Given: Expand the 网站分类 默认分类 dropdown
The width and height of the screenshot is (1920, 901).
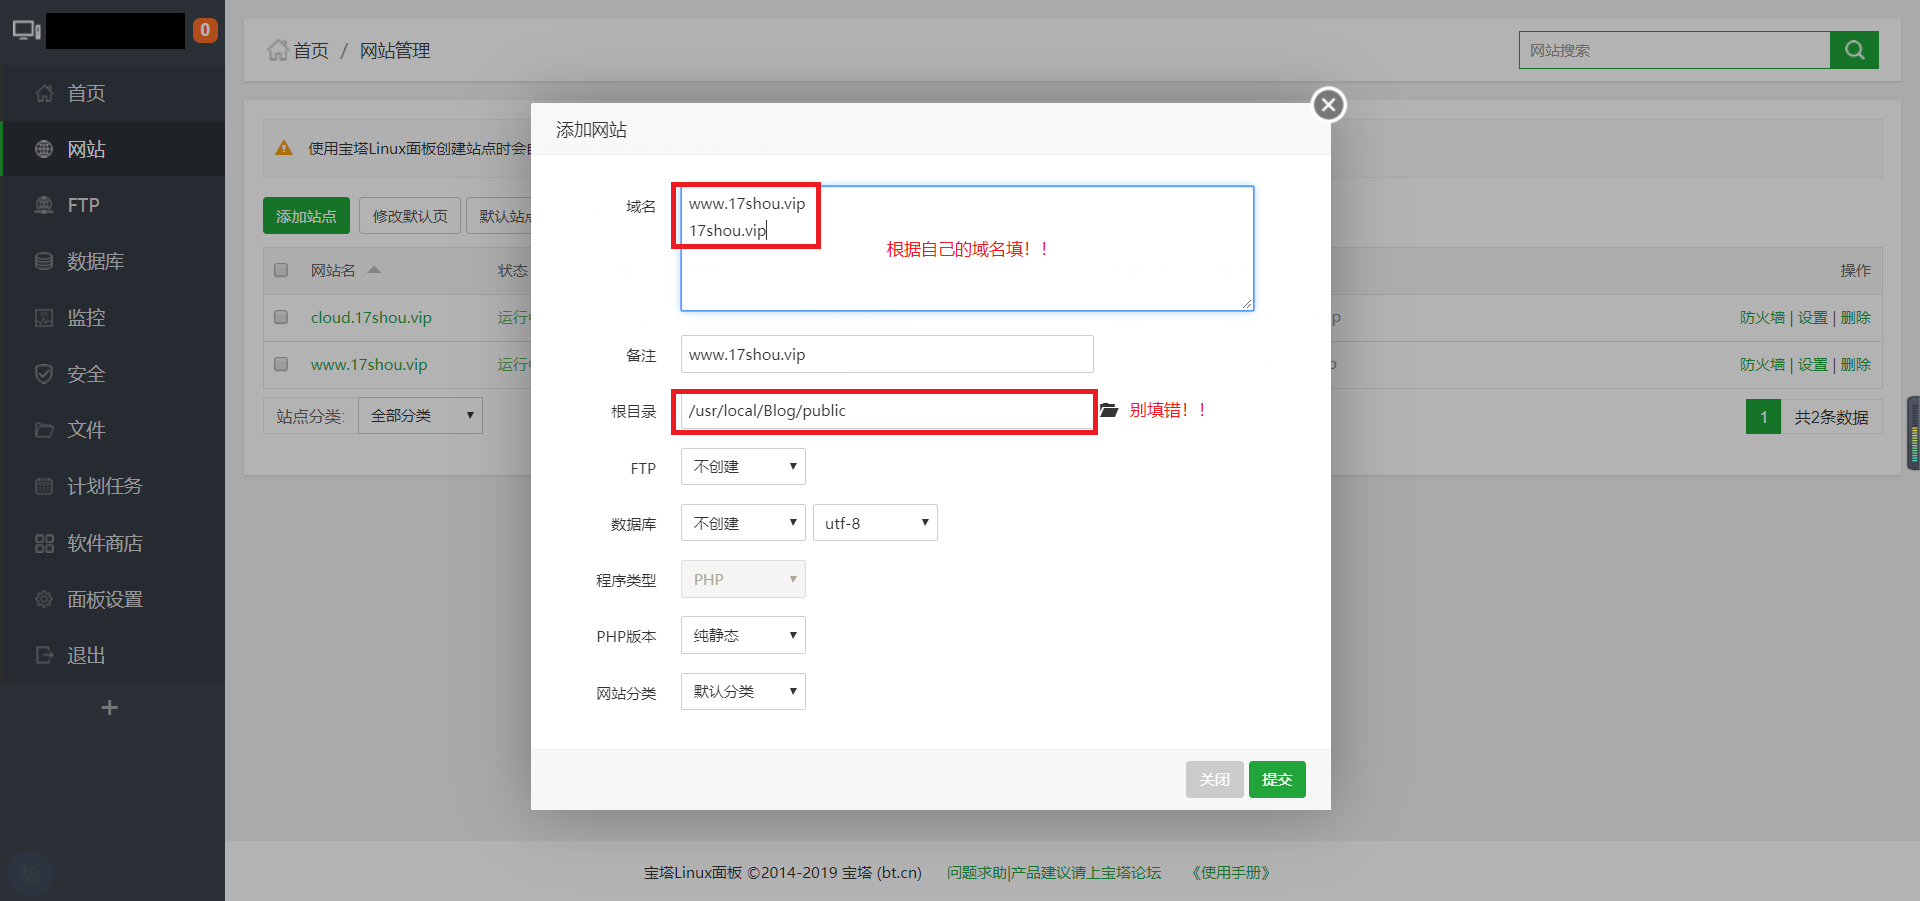Looking at the screenshot, I should [743, 691].
